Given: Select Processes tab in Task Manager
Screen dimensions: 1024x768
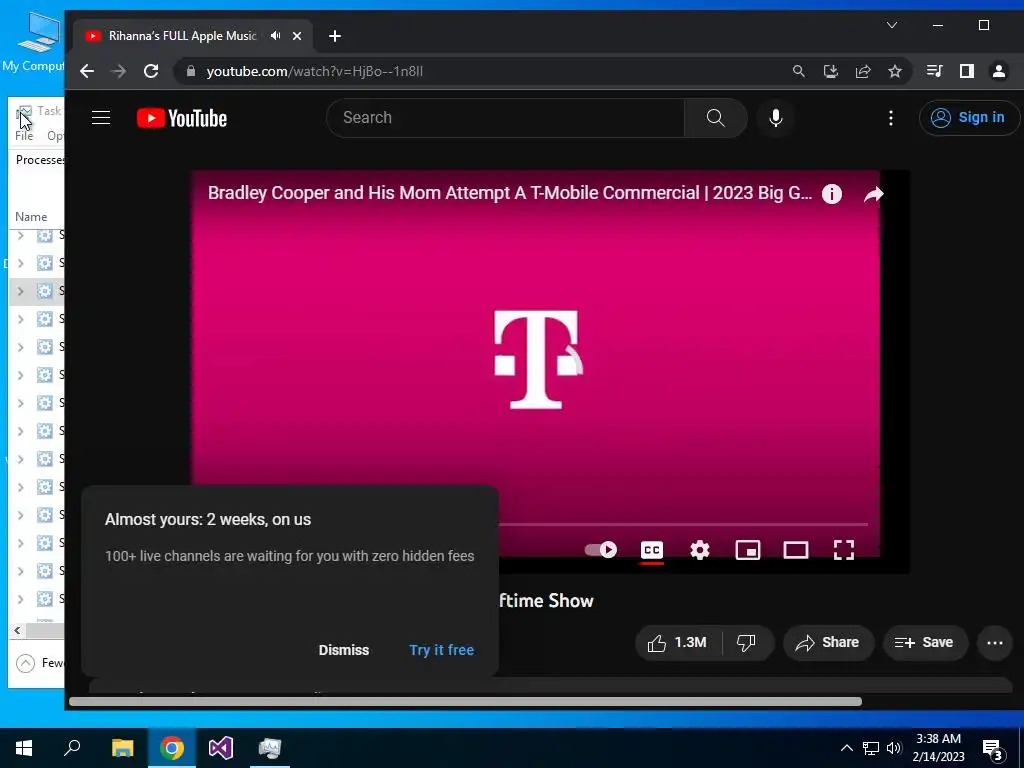Looking at the screenshot, I should [39, 160].
